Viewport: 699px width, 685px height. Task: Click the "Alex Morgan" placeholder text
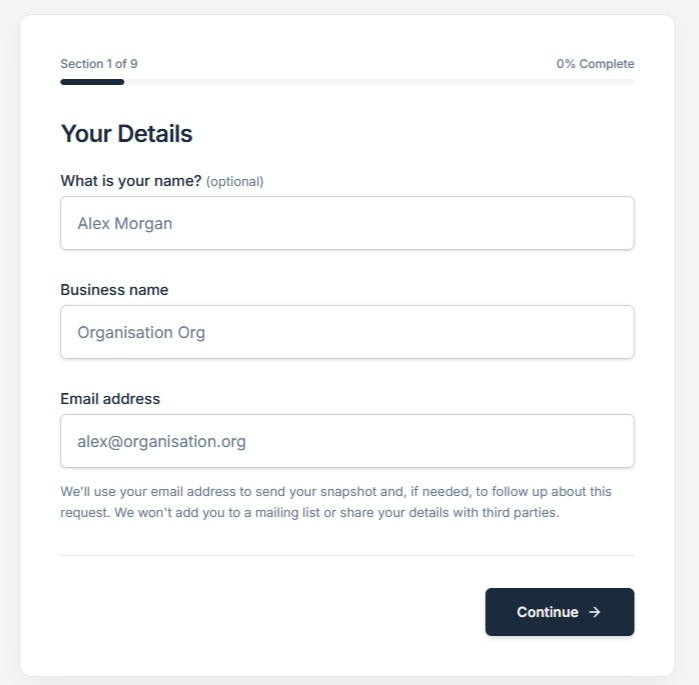[x=125, y=224]
